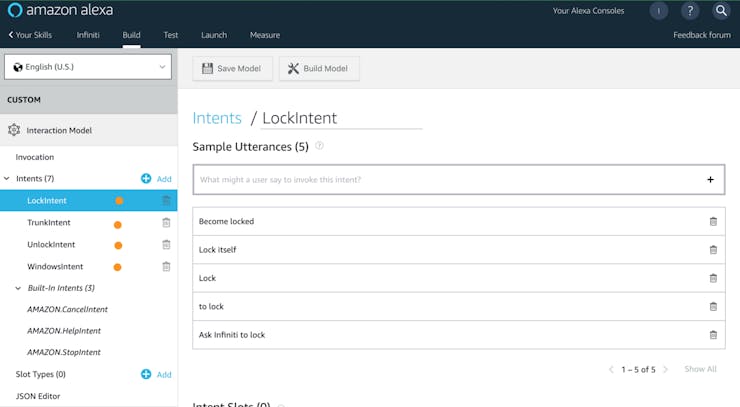Viewport: 740px width, 407px height.
Task: Click the Interaction Model gear icon
Action: [x=14, y=130]
